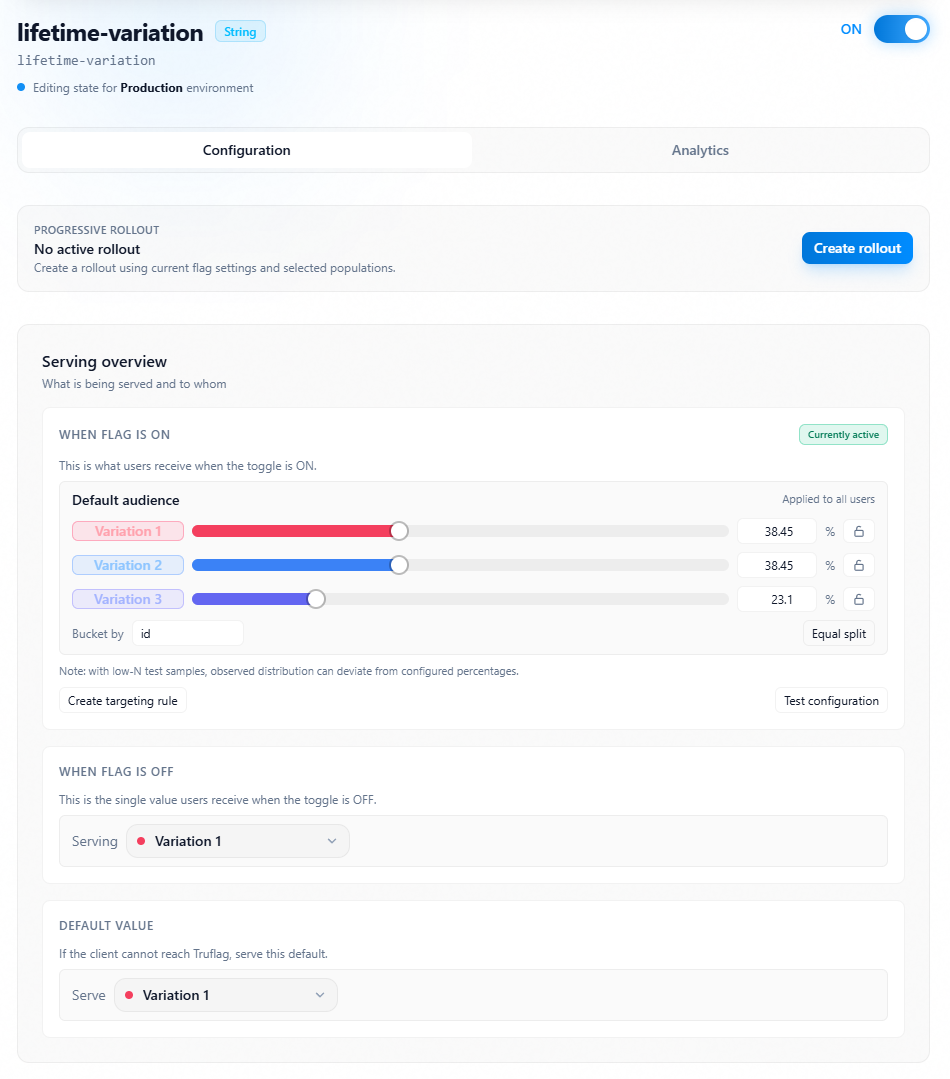
Task: Click the pink Variation 1 label chip
Action: 128,531
